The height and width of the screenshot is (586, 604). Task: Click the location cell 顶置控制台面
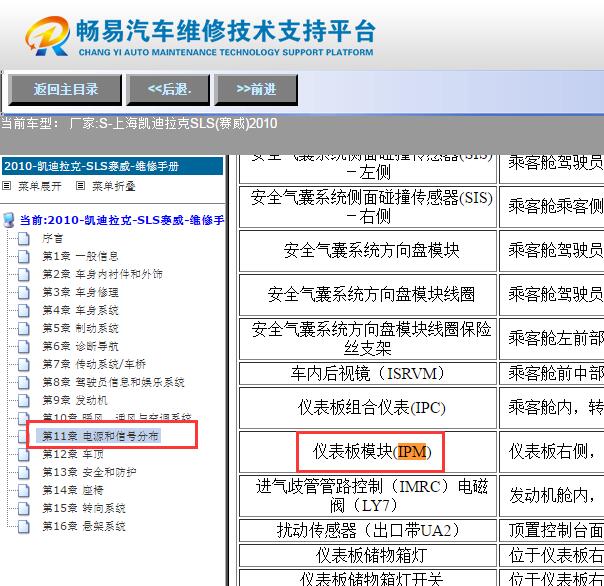coord(552,531)
